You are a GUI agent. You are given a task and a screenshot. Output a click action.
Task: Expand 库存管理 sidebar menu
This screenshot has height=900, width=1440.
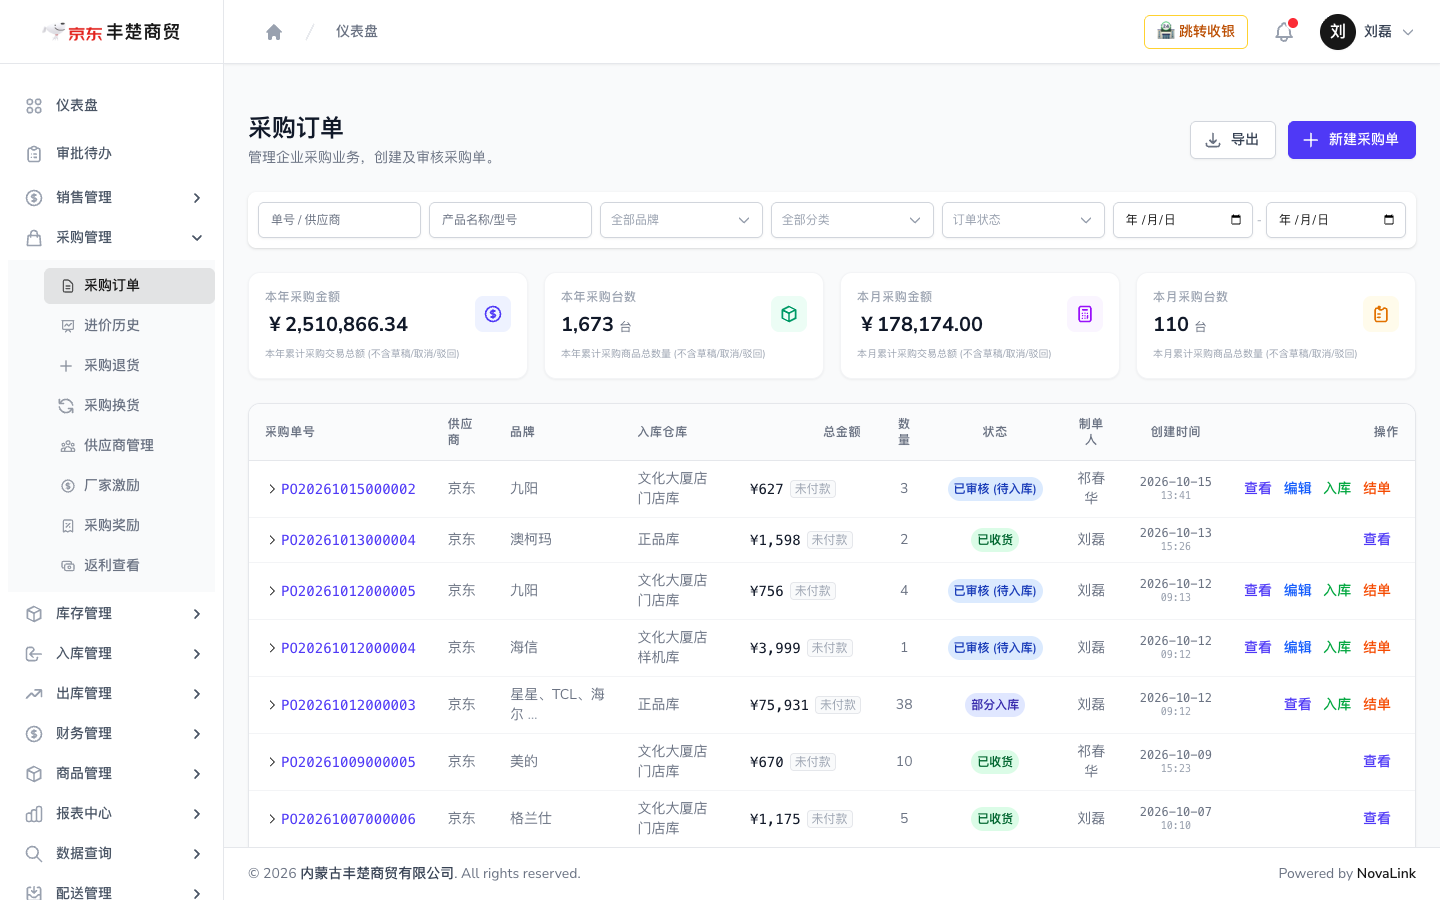click(111, 614)
